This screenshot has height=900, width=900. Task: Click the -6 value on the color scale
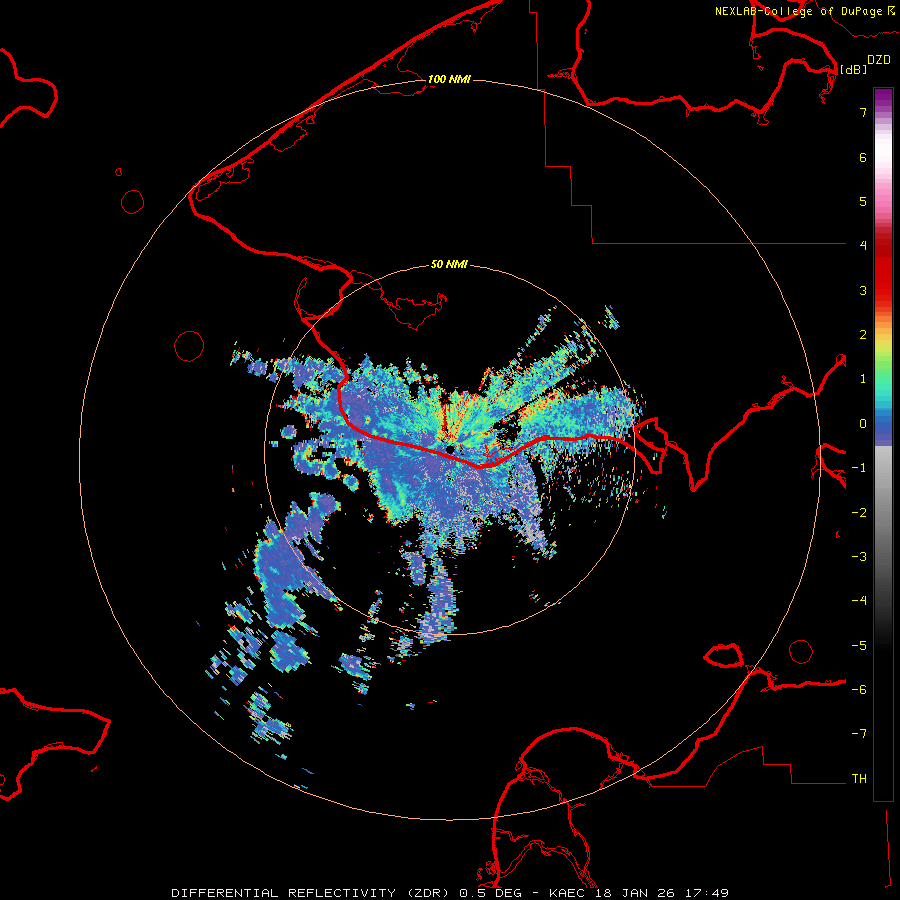tap(859, 690)
